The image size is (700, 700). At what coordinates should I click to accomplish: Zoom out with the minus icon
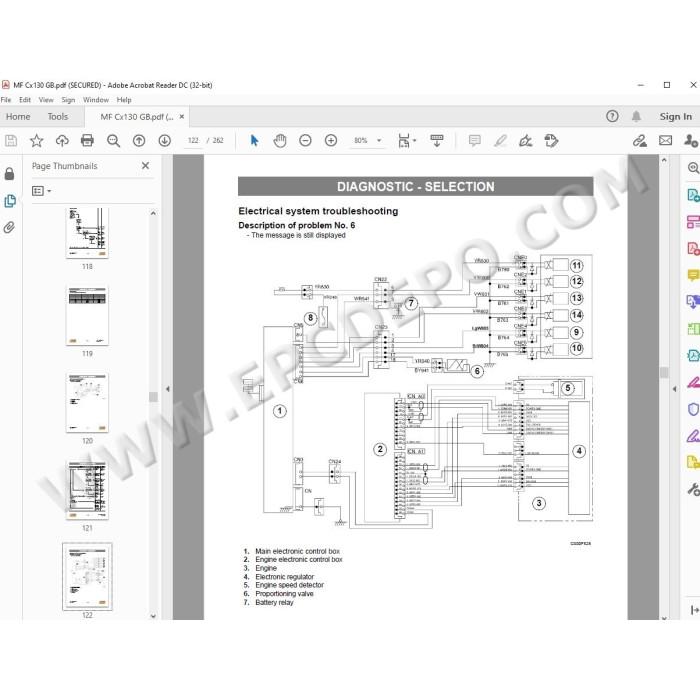tap(305, 141)
